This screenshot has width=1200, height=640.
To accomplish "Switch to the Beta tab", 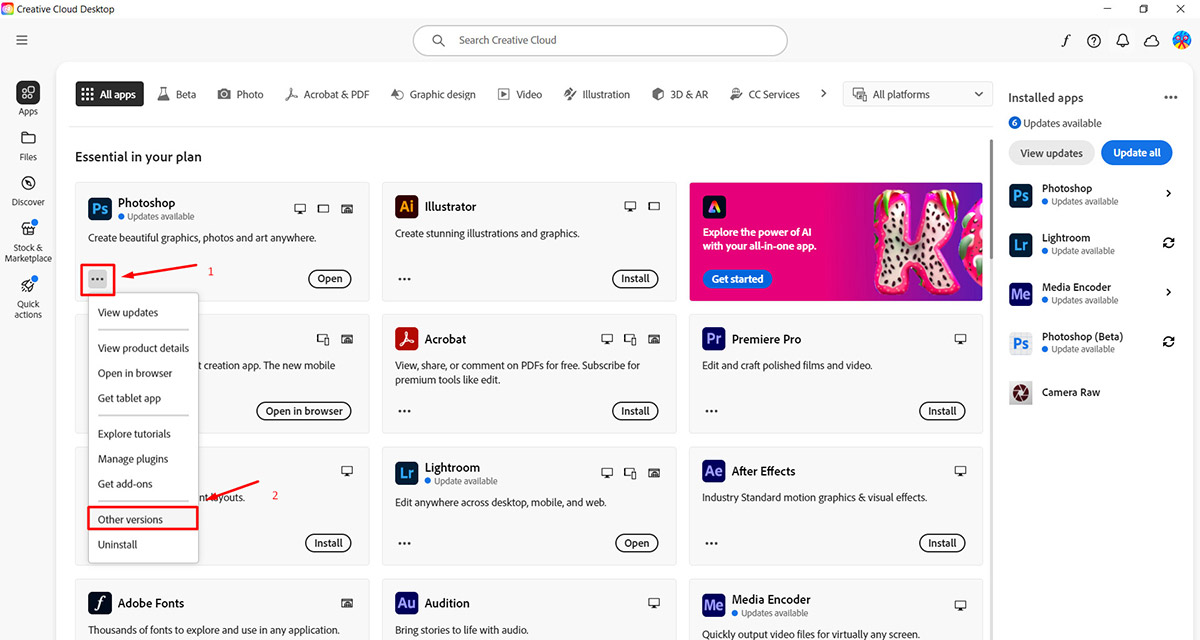I will pyautogui.click(x=177, y=94).
